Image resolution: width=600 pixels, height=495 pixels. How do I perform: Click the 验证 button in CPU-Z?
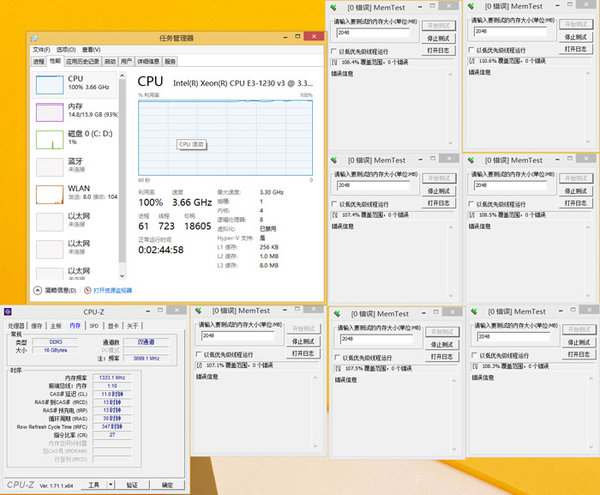132,485
